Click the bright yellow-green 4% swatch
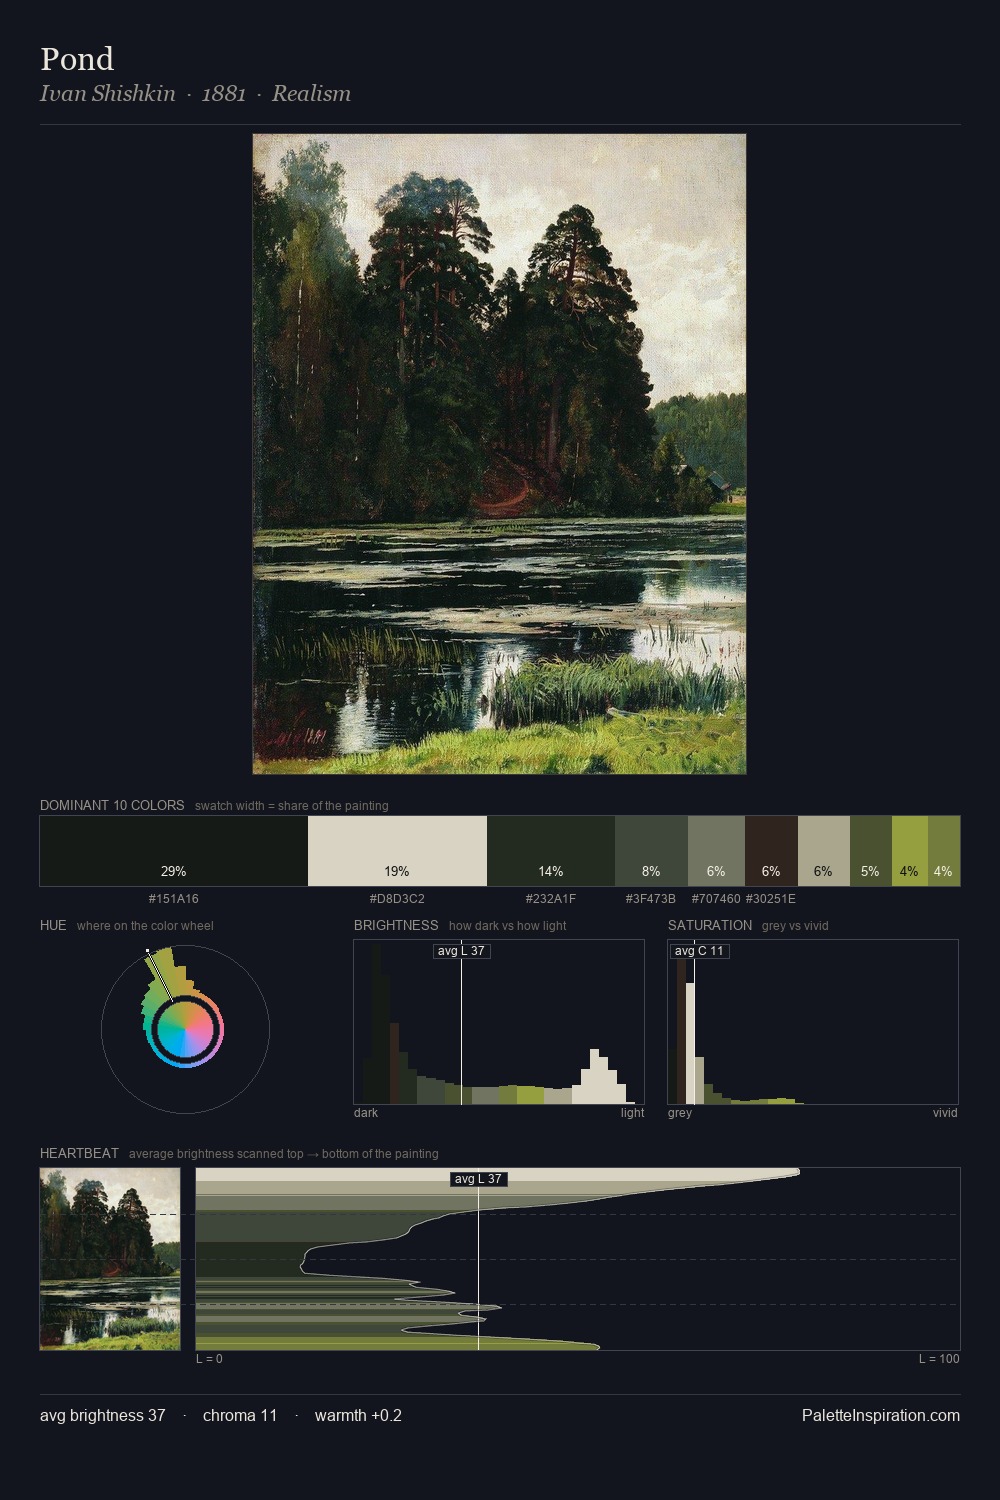1000x1500 pixels. point(910,851)
